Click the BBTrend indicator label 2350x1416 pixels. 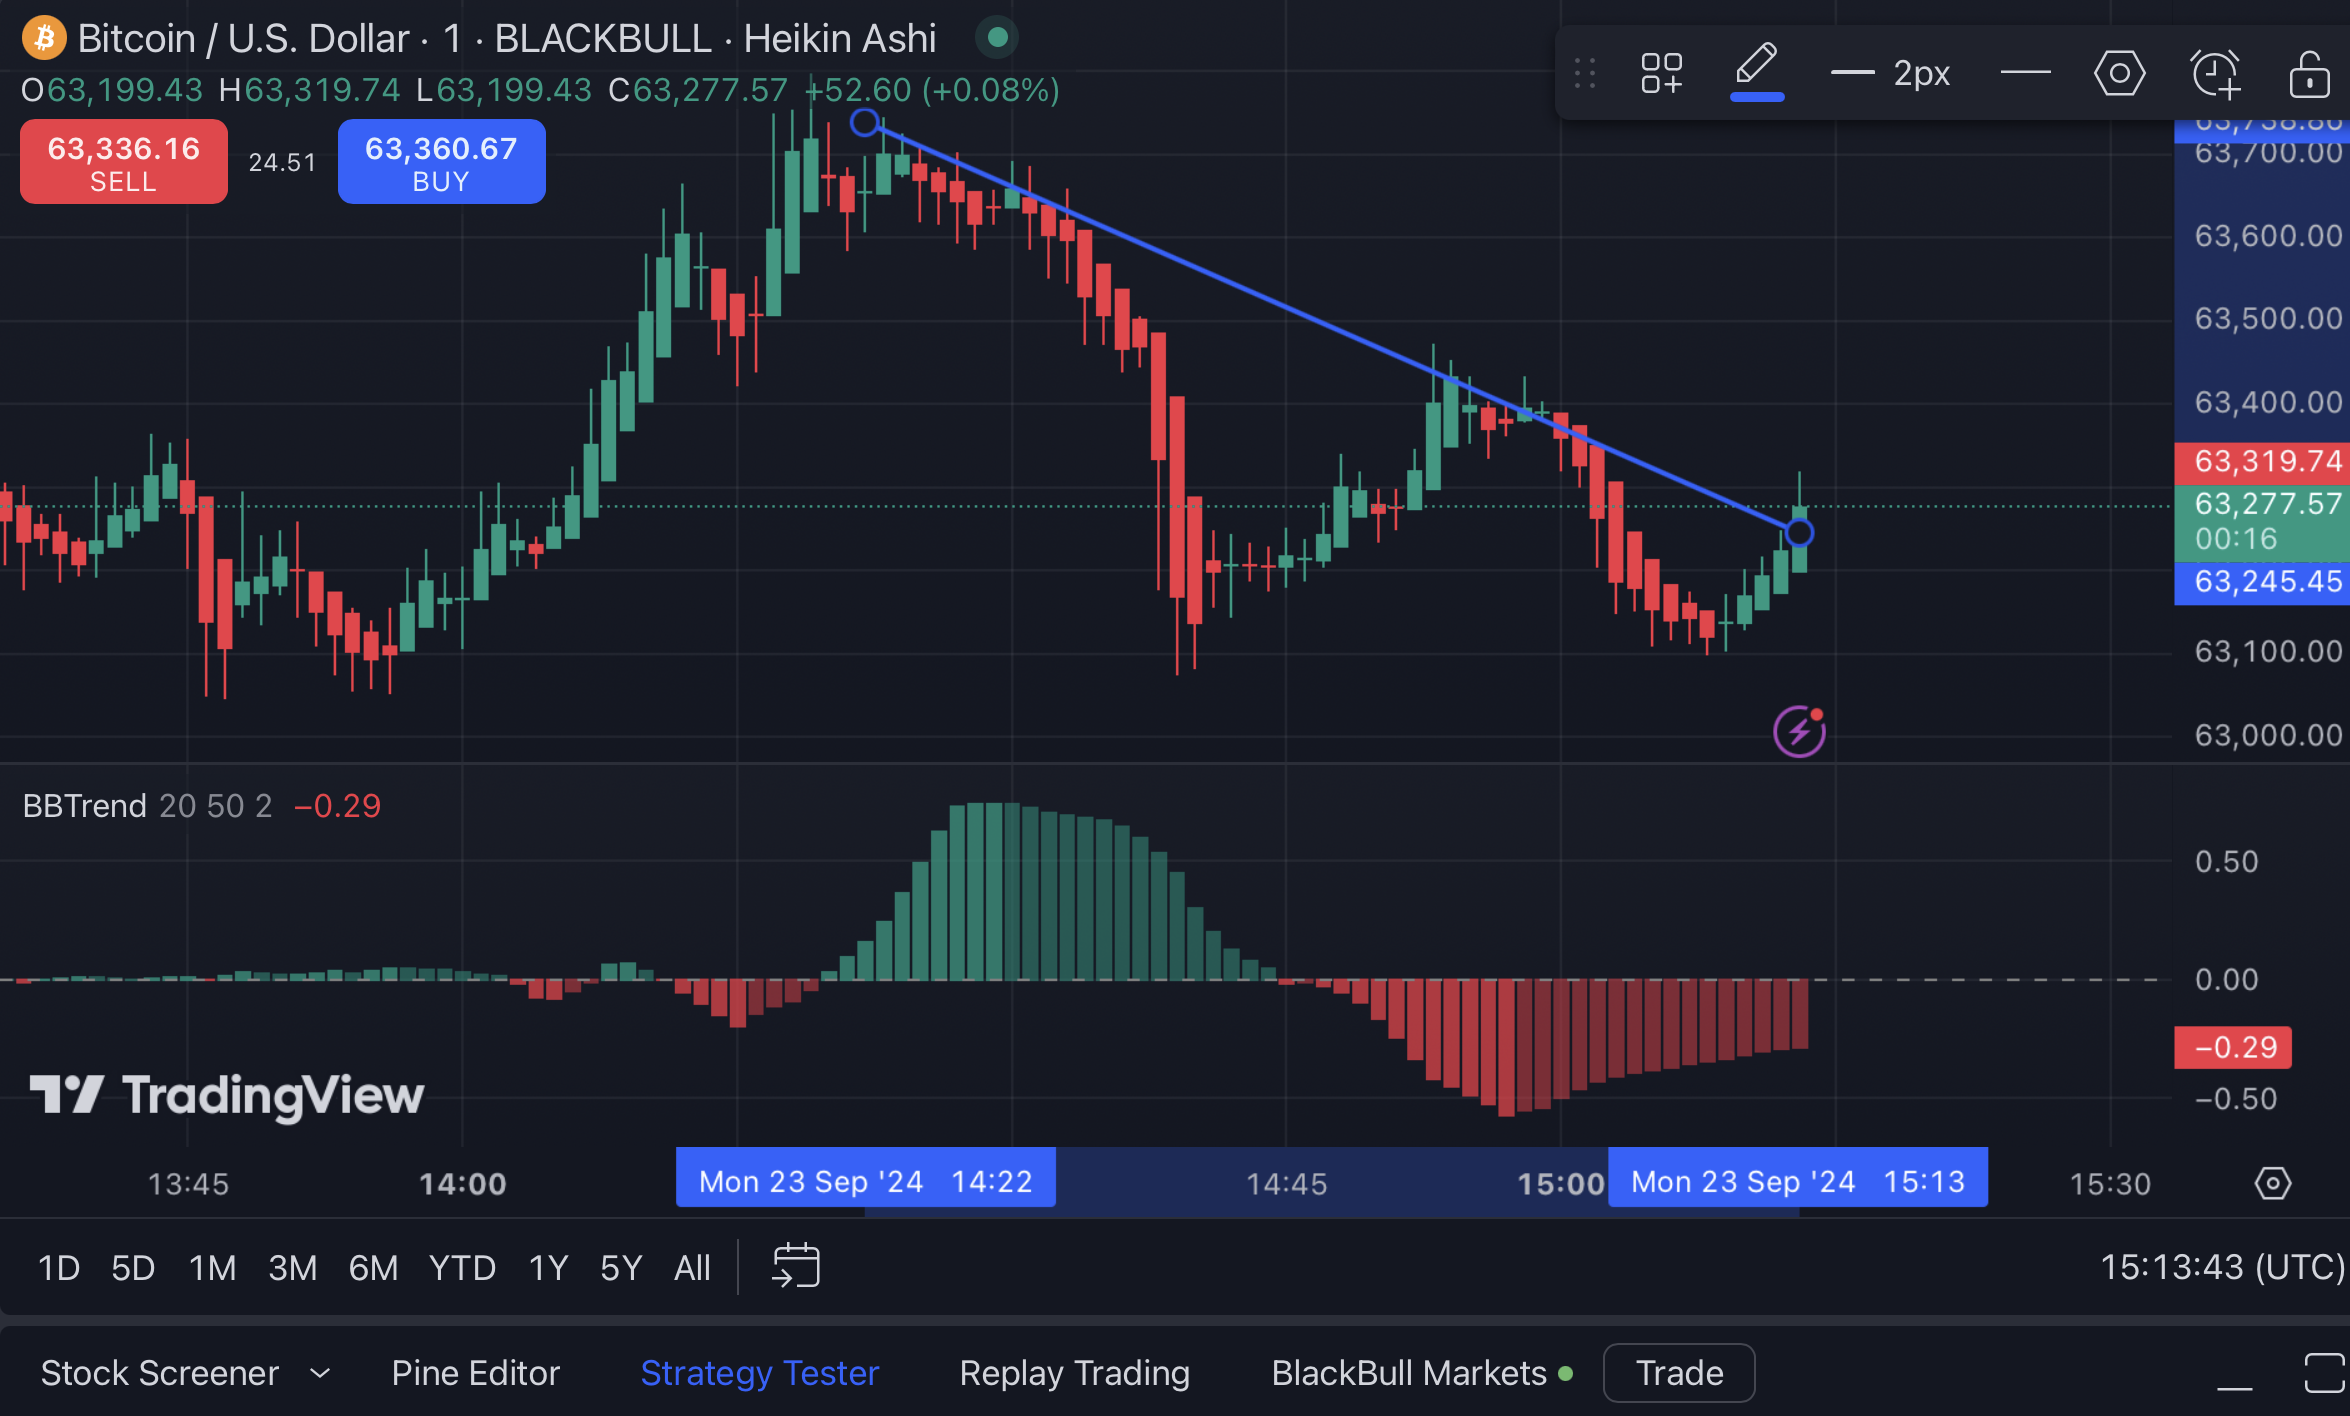84,806
